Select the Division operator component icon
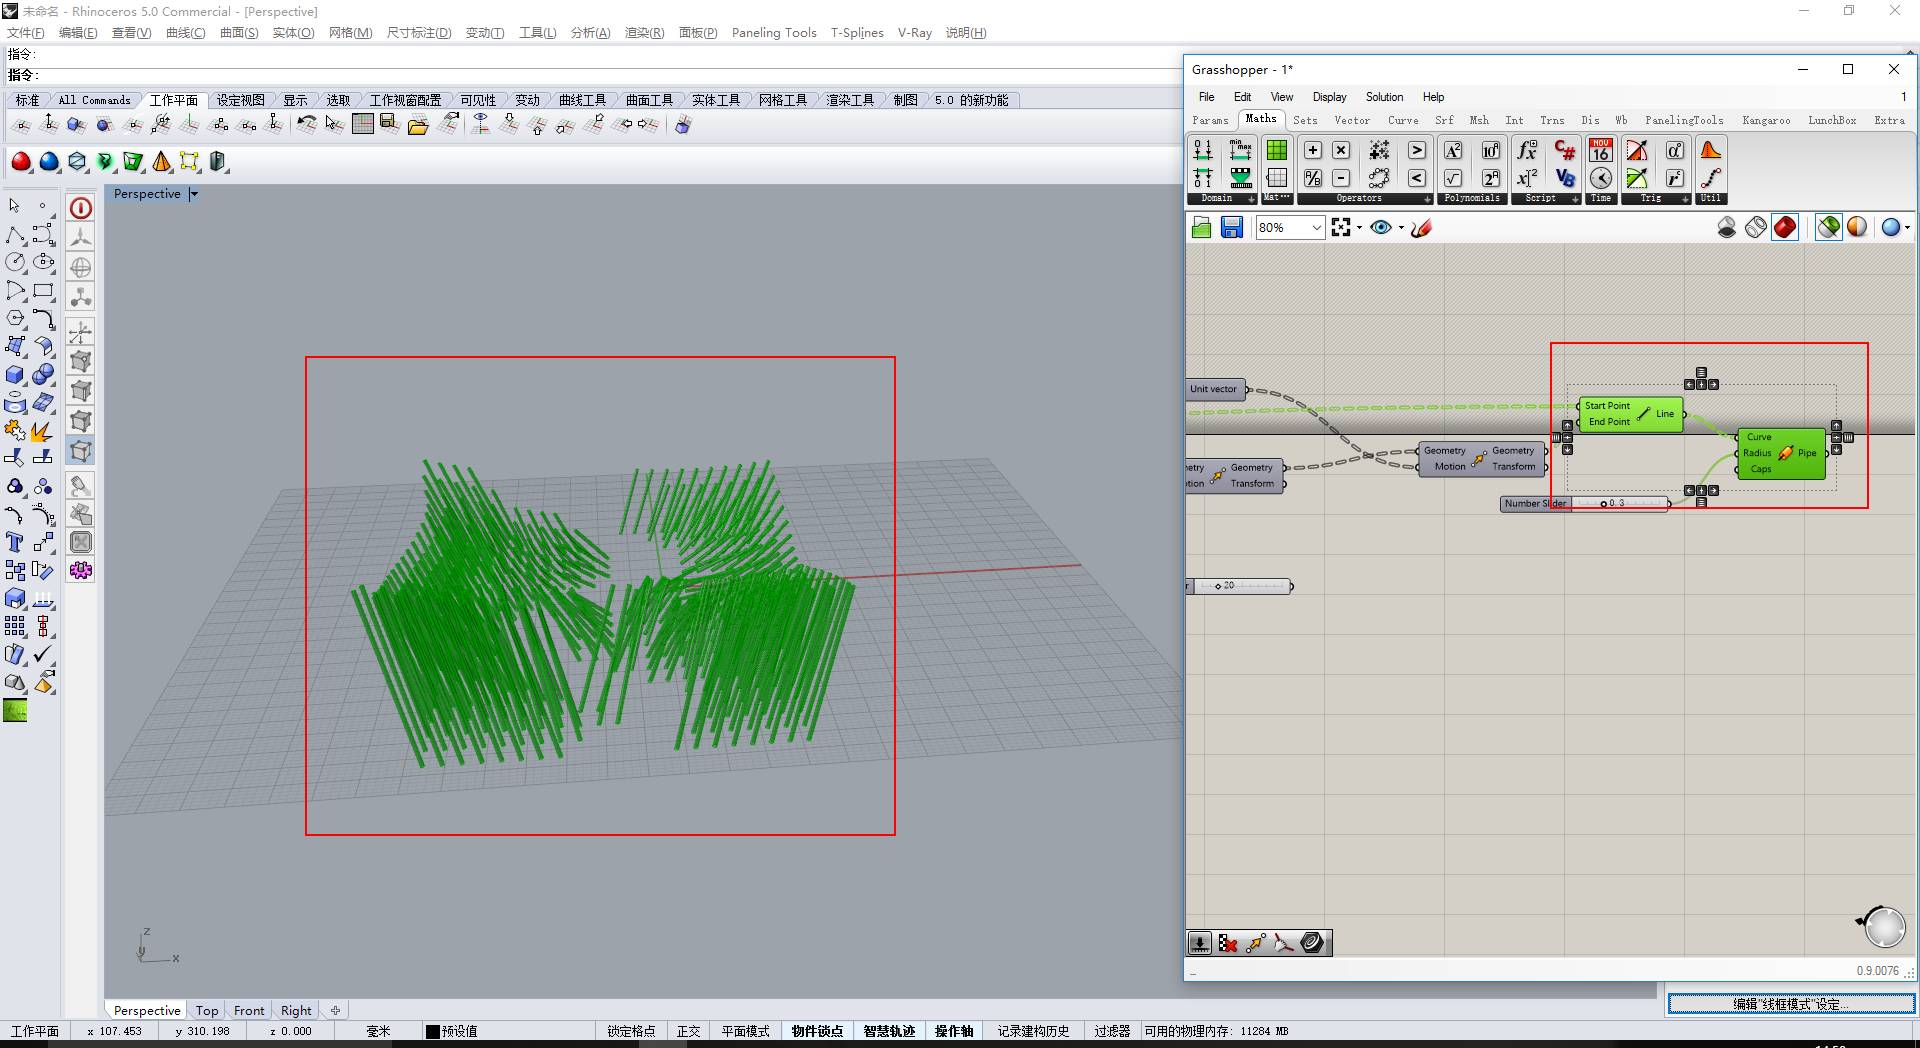This screenshot has height=1048, width=1920. (x=1313, y=178)
